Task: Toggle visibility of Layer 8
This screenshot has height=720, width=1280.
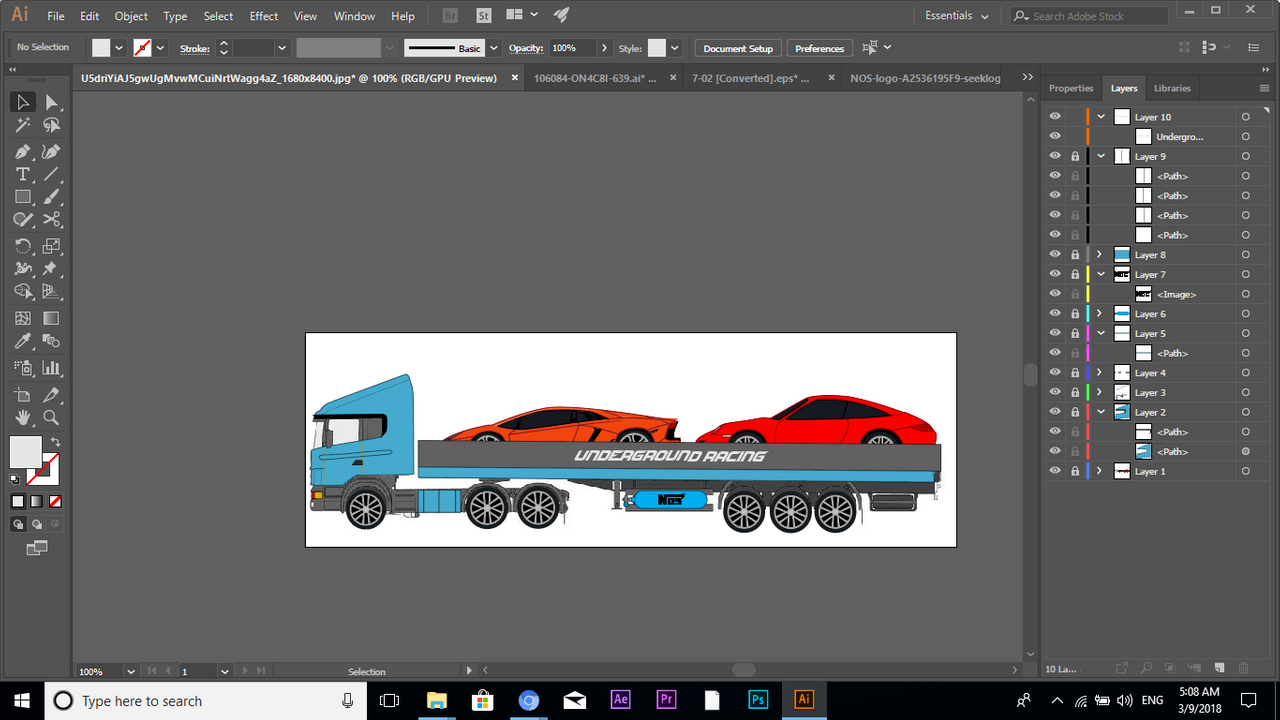Action: (x=1054, y=255)
